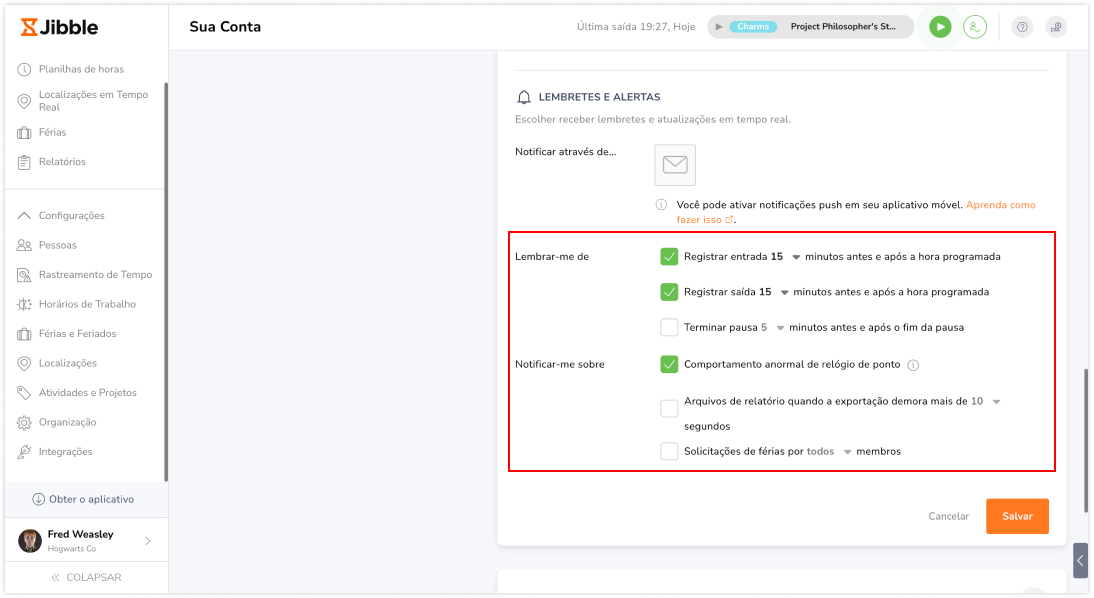Image resolution: width=1094 pixels, height=598 pixels.
Task: Open the help icon in the header
Action: pyautogui.click(x=1021, y=27)
